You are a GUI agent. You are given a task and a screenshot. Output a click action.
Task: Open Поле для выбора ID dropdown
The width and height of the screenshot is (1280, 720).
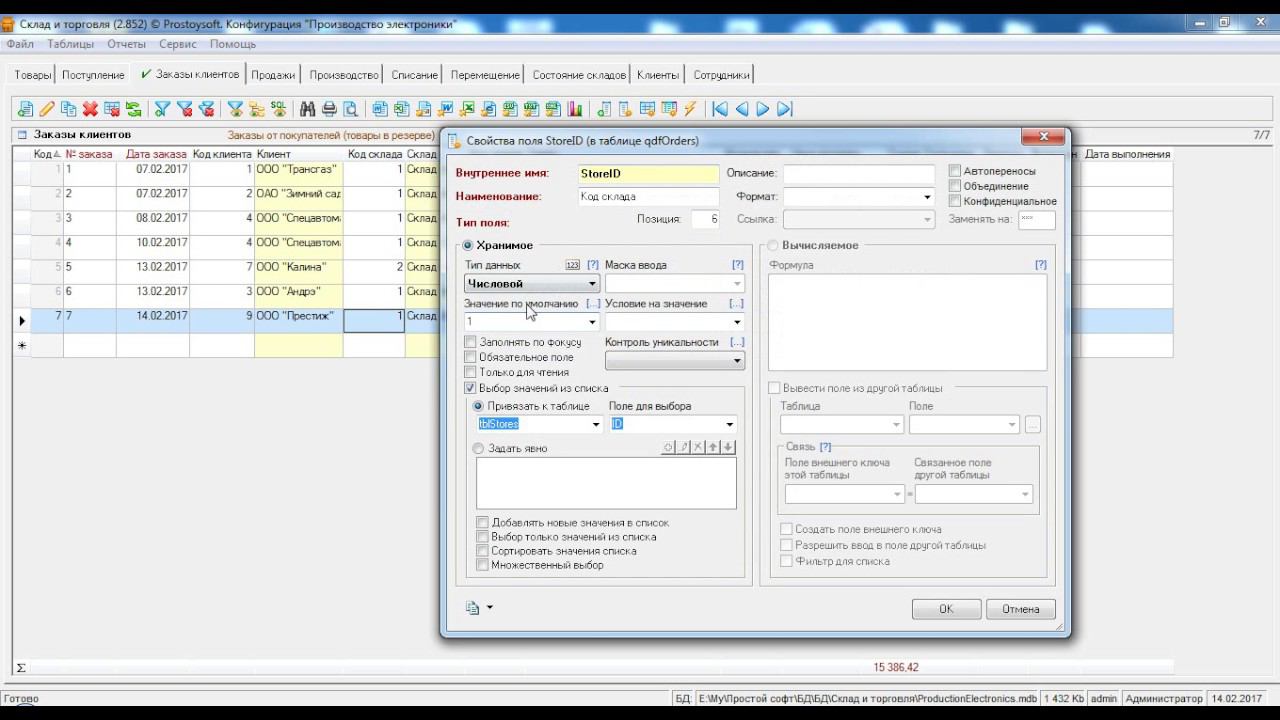[729, 424]
